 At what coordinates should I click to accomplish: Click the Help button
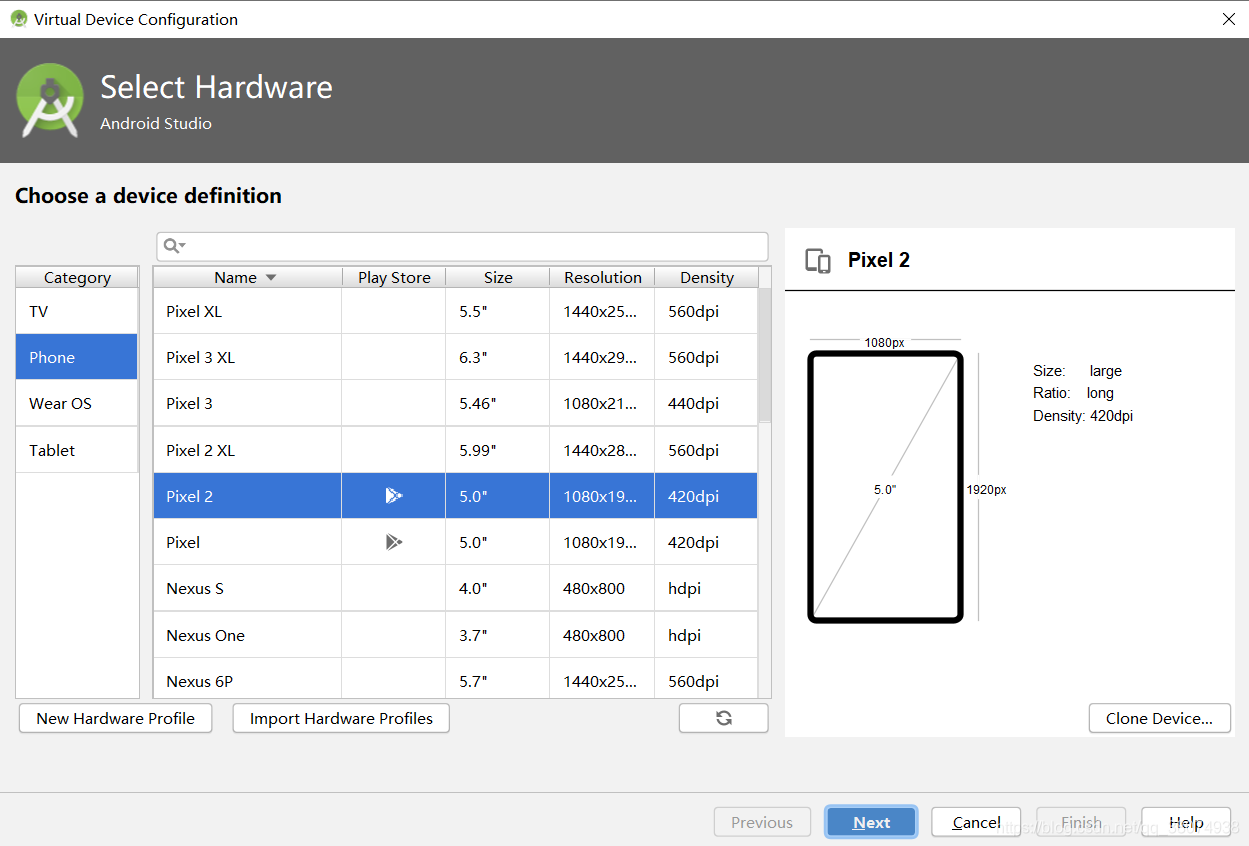point(1186,822)
